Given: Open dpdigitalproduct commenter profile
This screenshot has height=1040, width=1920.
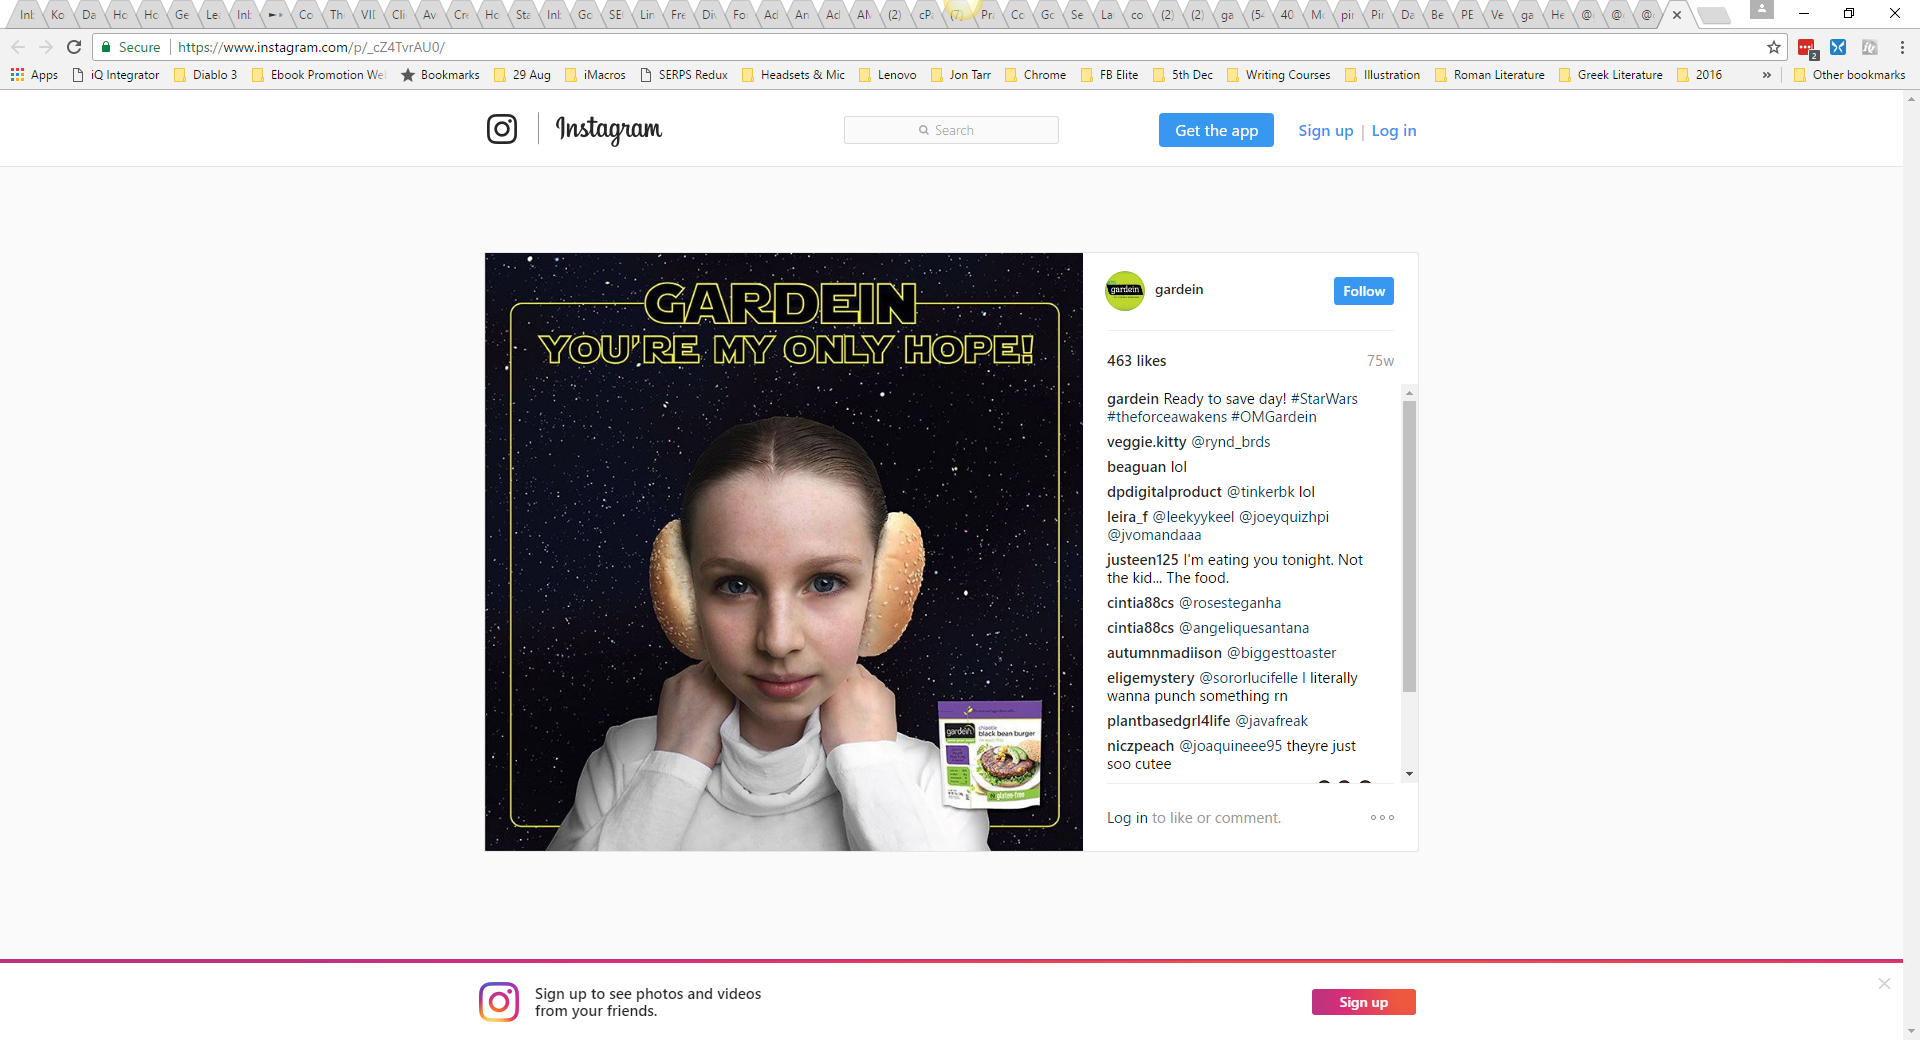Looking at the screenshot, I should 1164,492.
